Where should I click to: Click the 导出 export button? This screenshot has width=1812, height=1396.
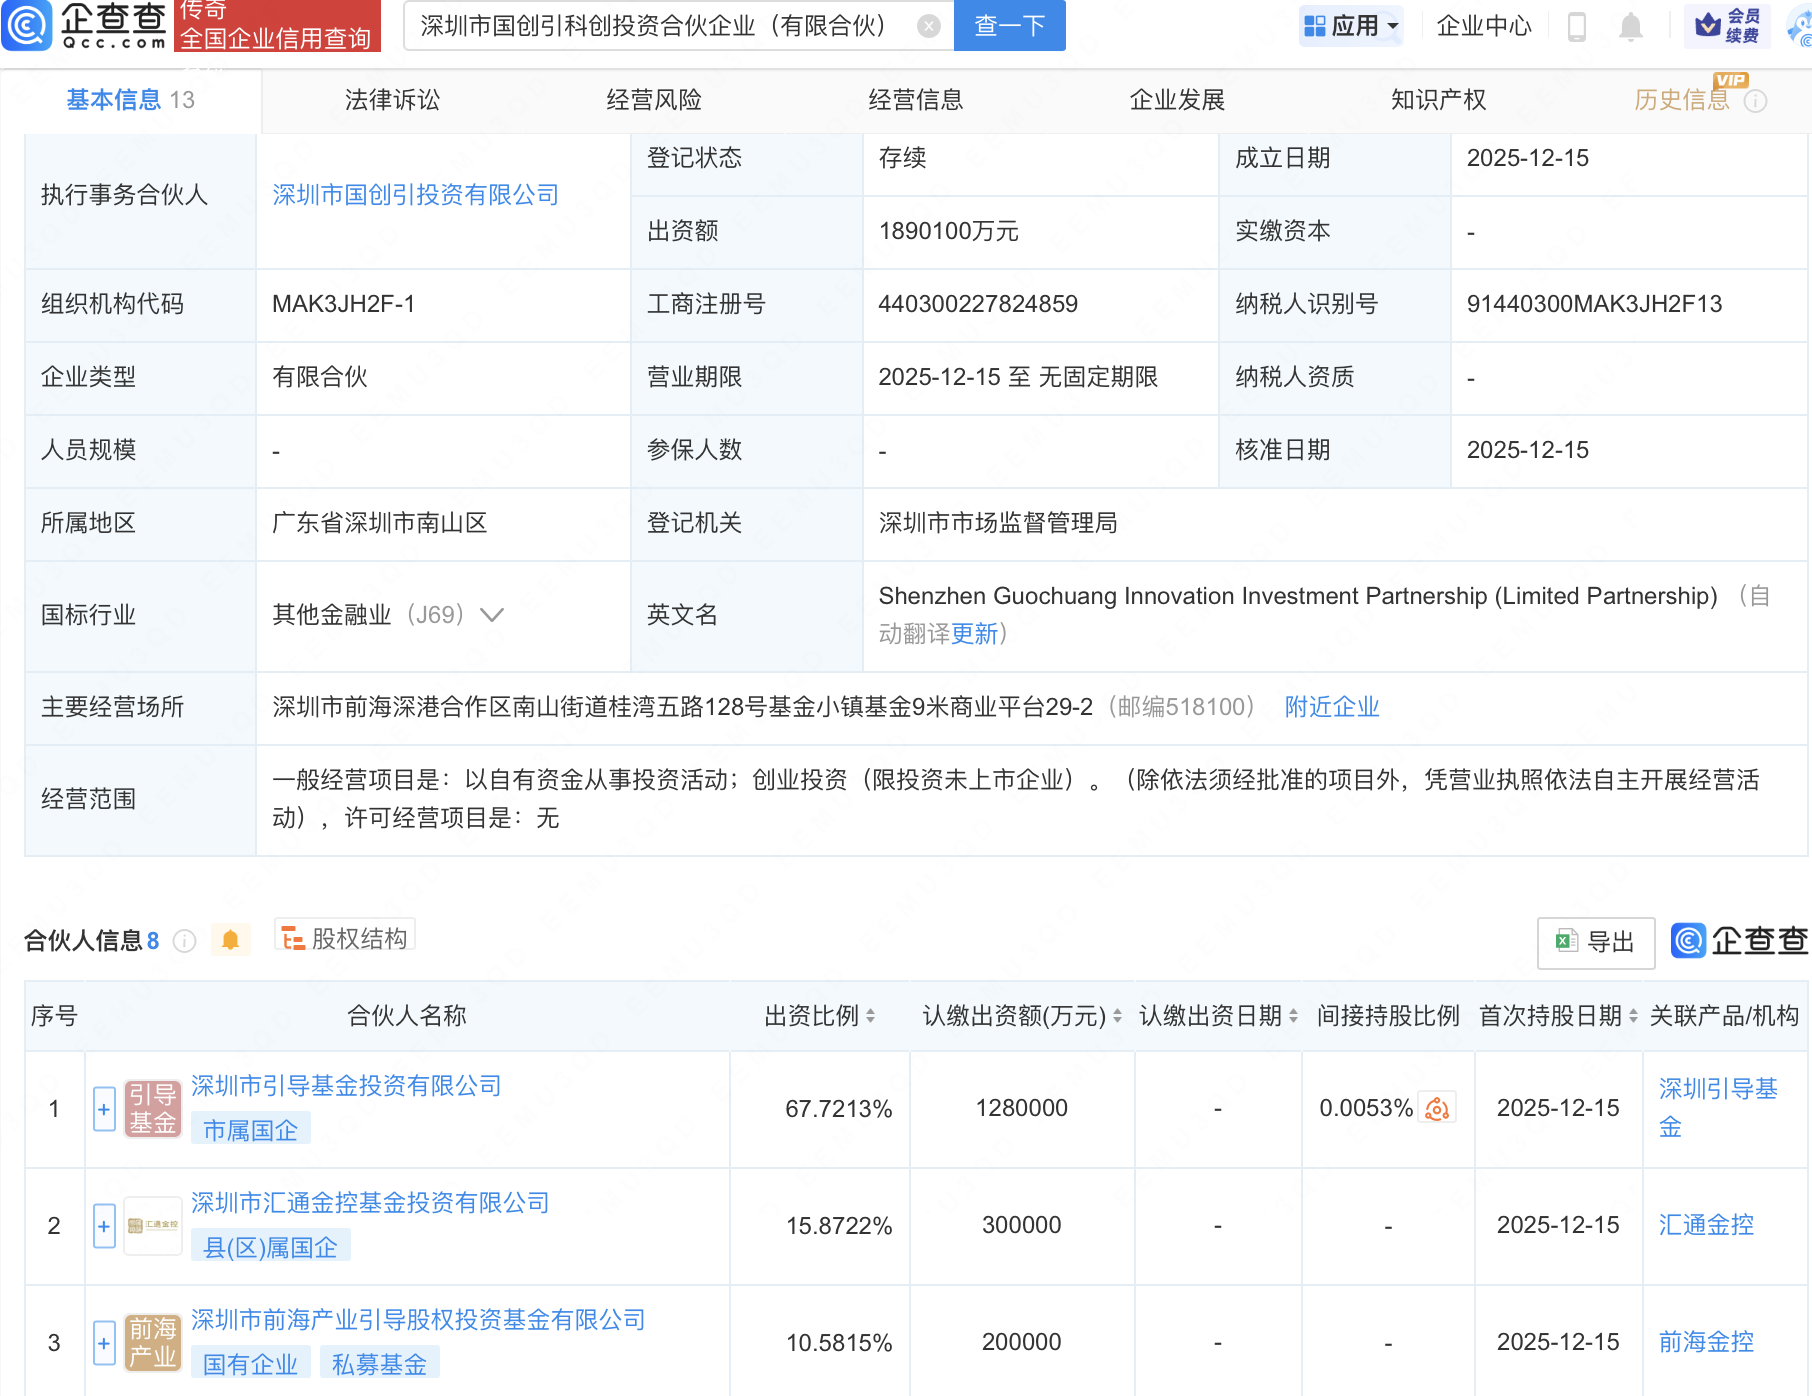click(x=1595, y=942)
